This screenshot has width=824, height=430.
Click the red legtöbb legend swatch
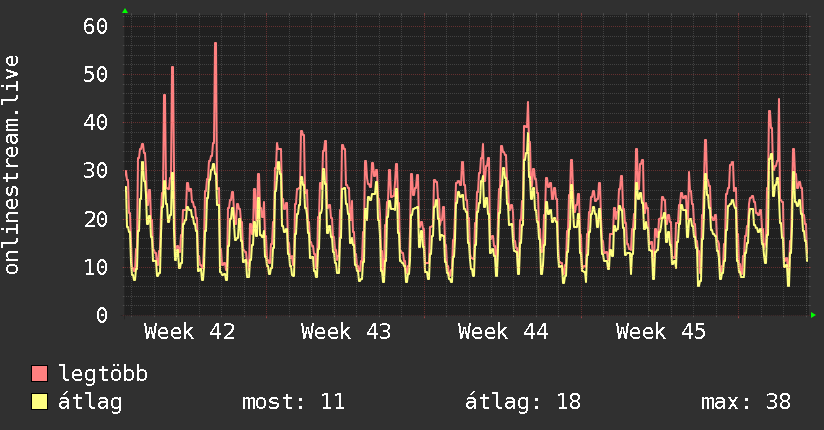tap(40, 374)
